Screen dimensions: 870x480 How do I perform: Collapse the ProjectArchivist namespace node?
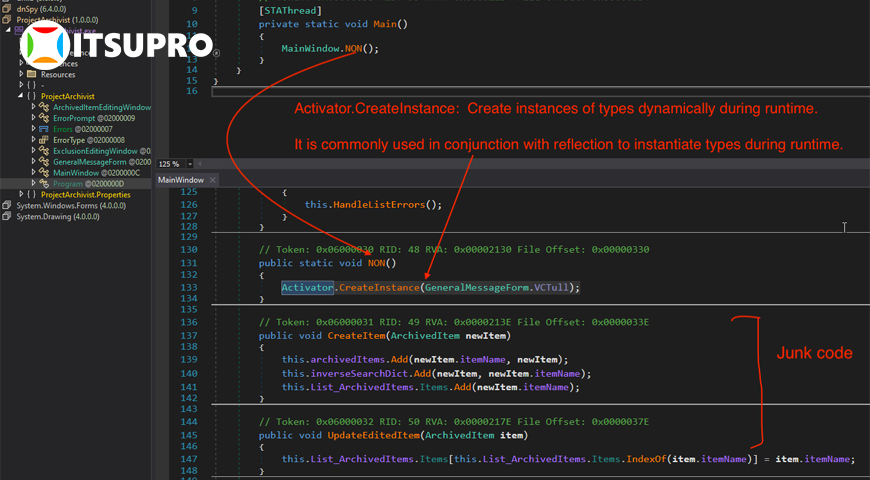[22, 96]
